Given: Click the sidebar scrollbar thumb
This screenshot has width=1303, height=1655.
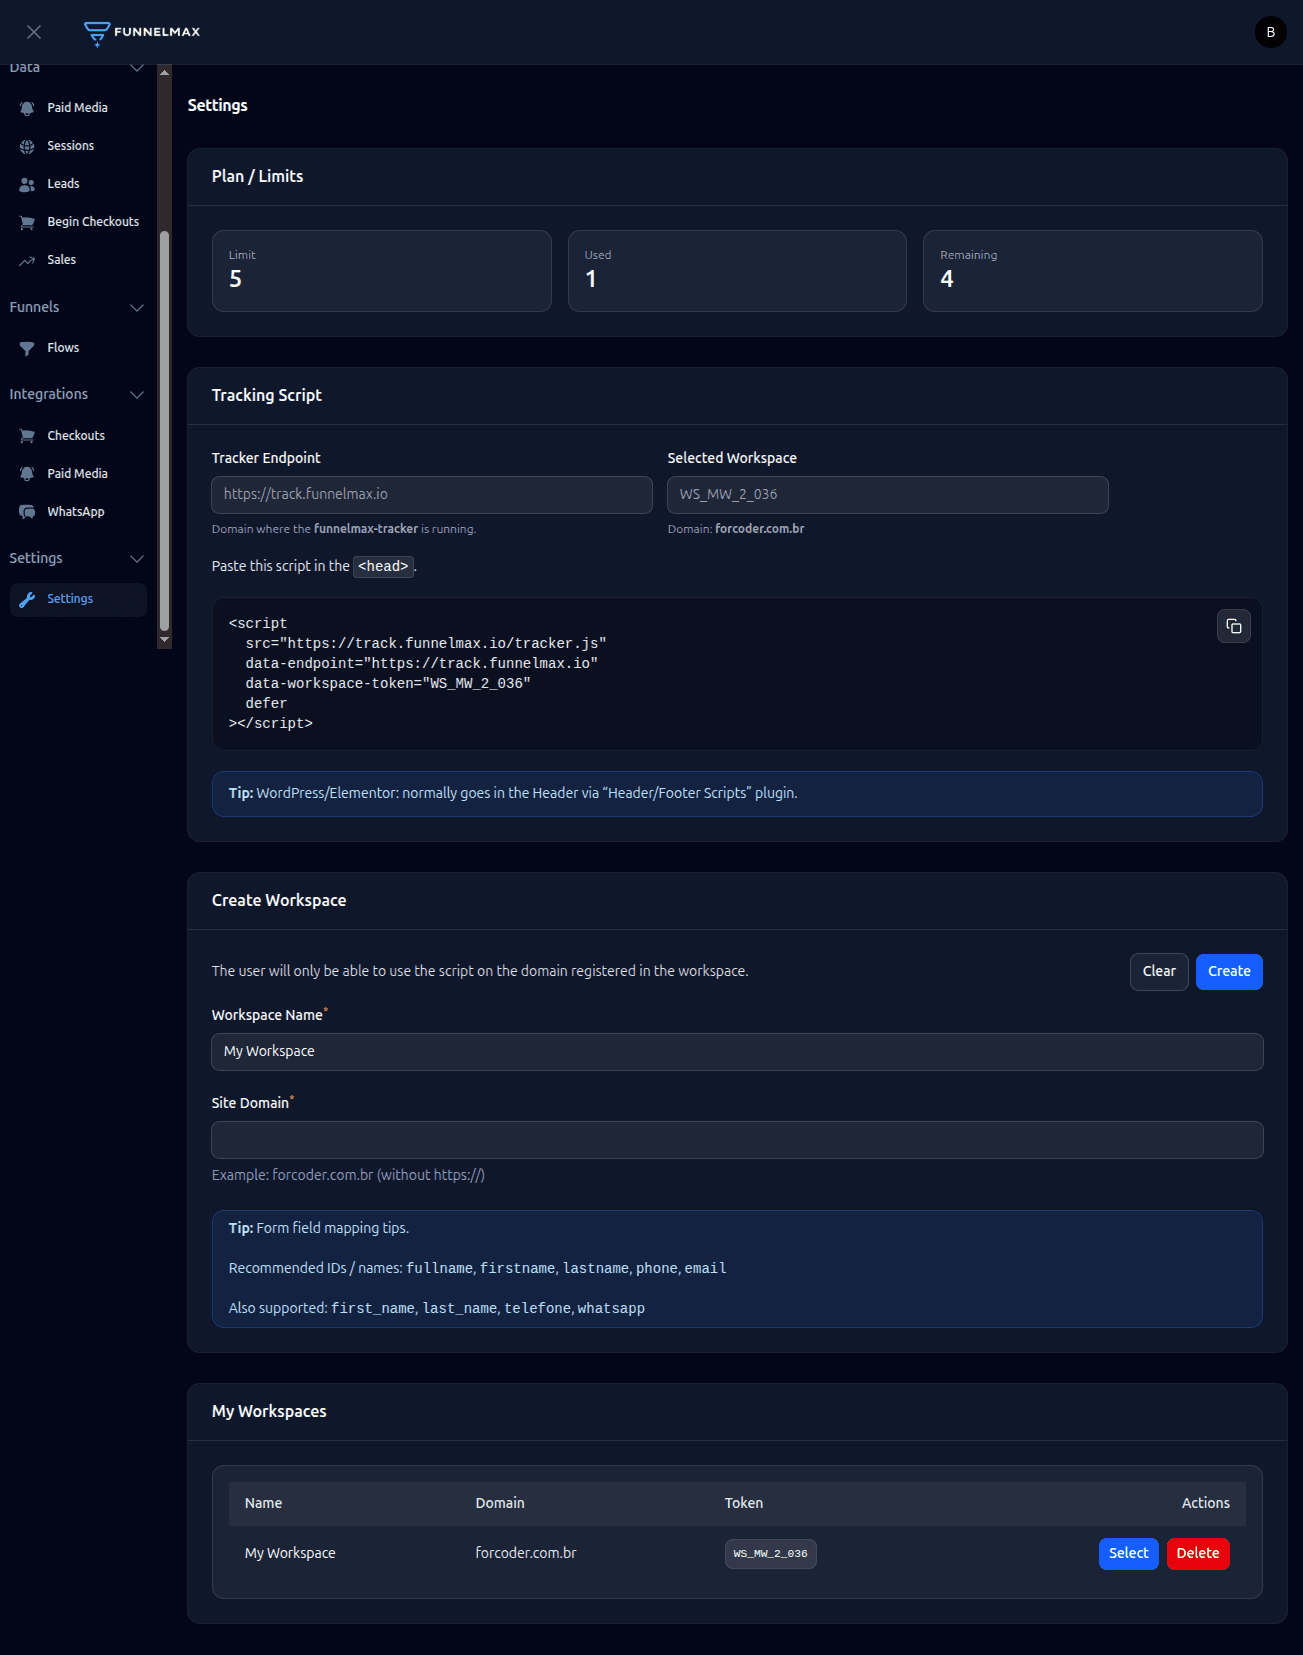Looking at the screenshot, I should 165,430.
